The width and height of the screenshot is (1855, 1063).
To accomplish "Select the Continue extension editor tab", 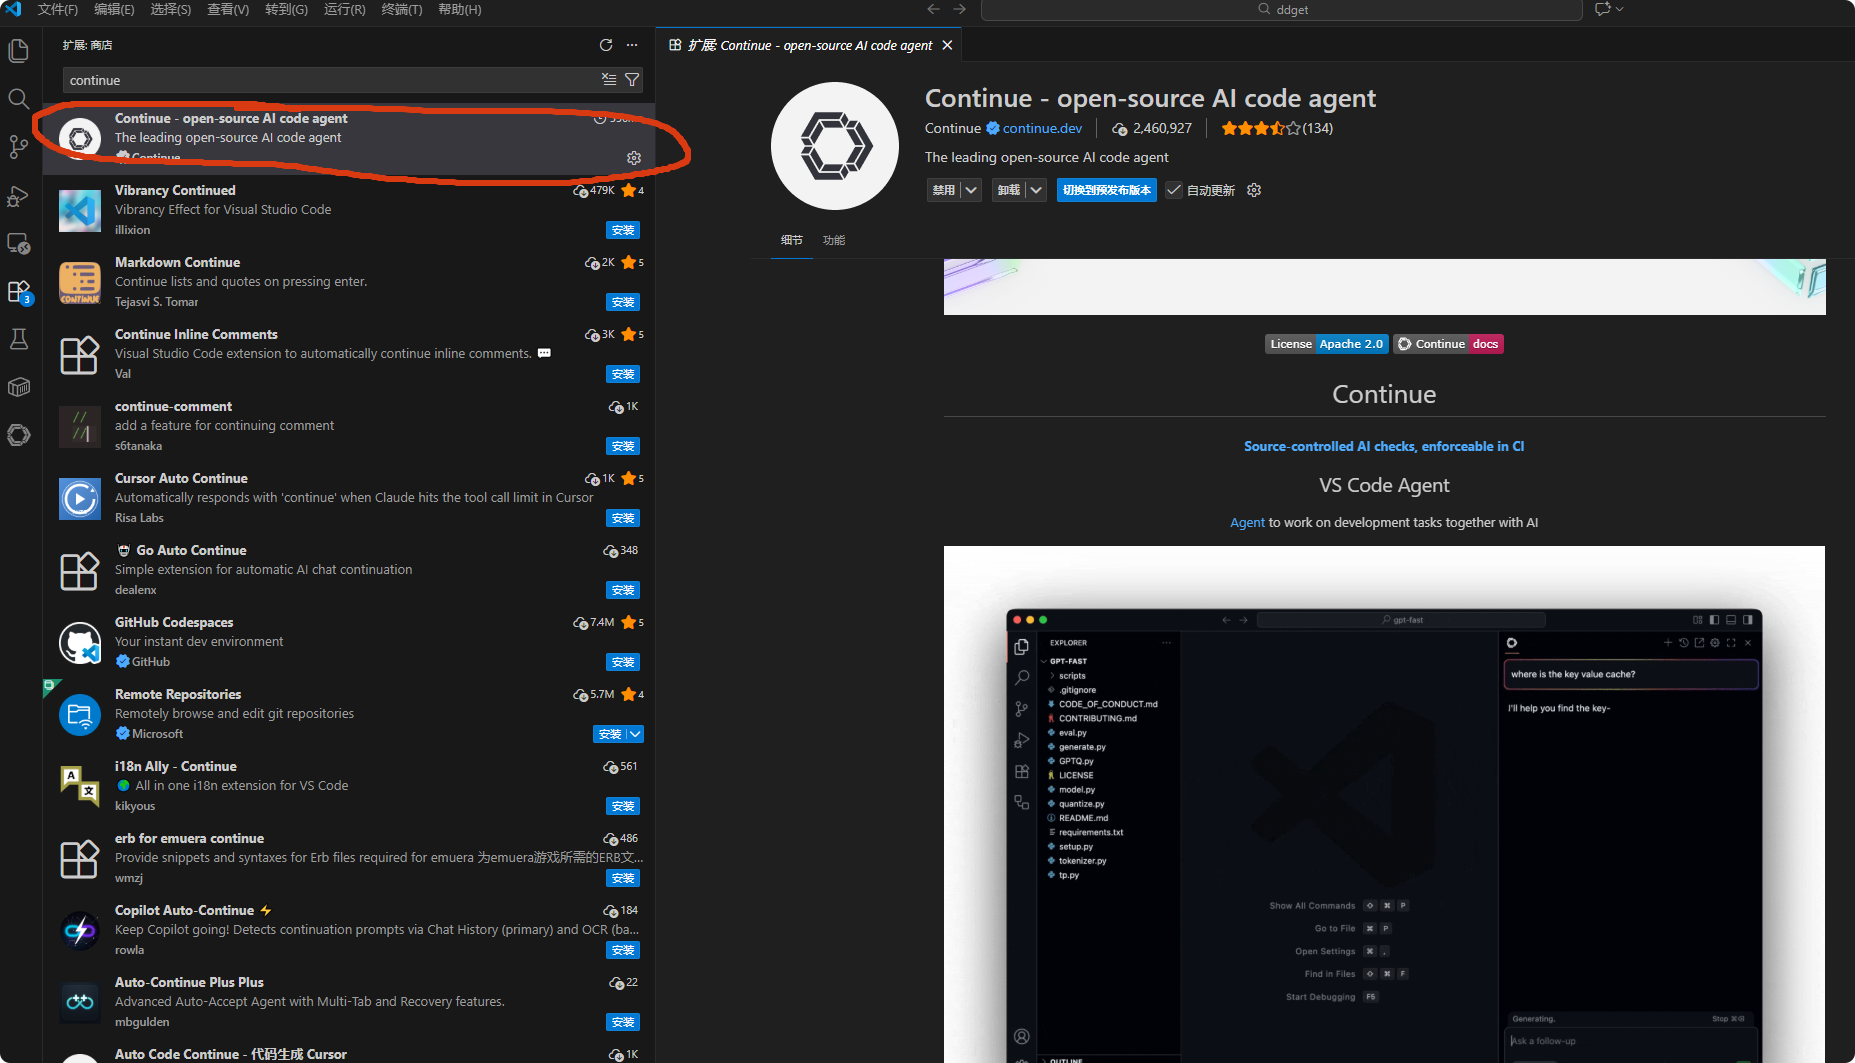I will [810, 45].
